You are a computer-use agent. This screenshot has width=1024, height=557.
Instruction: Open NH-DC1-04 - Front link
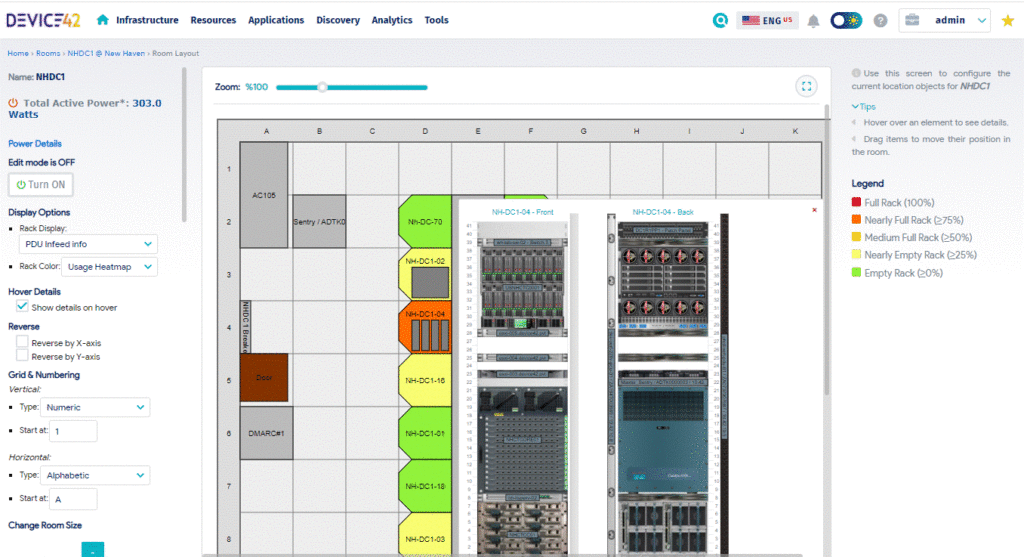(522, 212)
